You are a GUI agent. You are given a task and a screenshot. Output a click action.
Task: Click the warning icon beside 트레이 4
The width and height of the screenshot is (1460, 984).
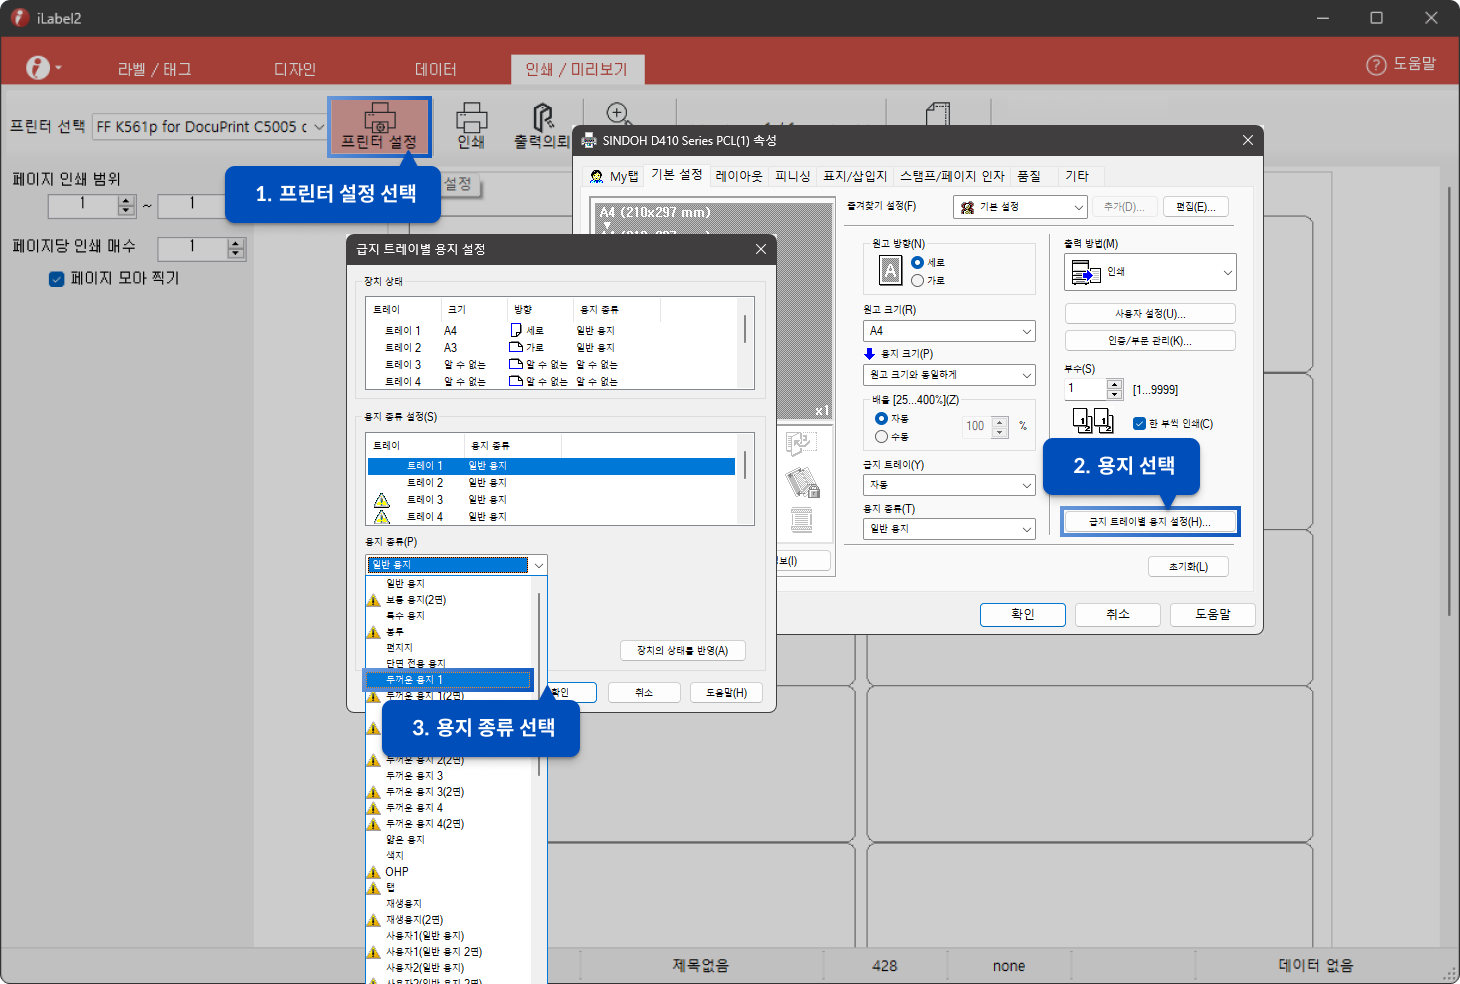381,517
